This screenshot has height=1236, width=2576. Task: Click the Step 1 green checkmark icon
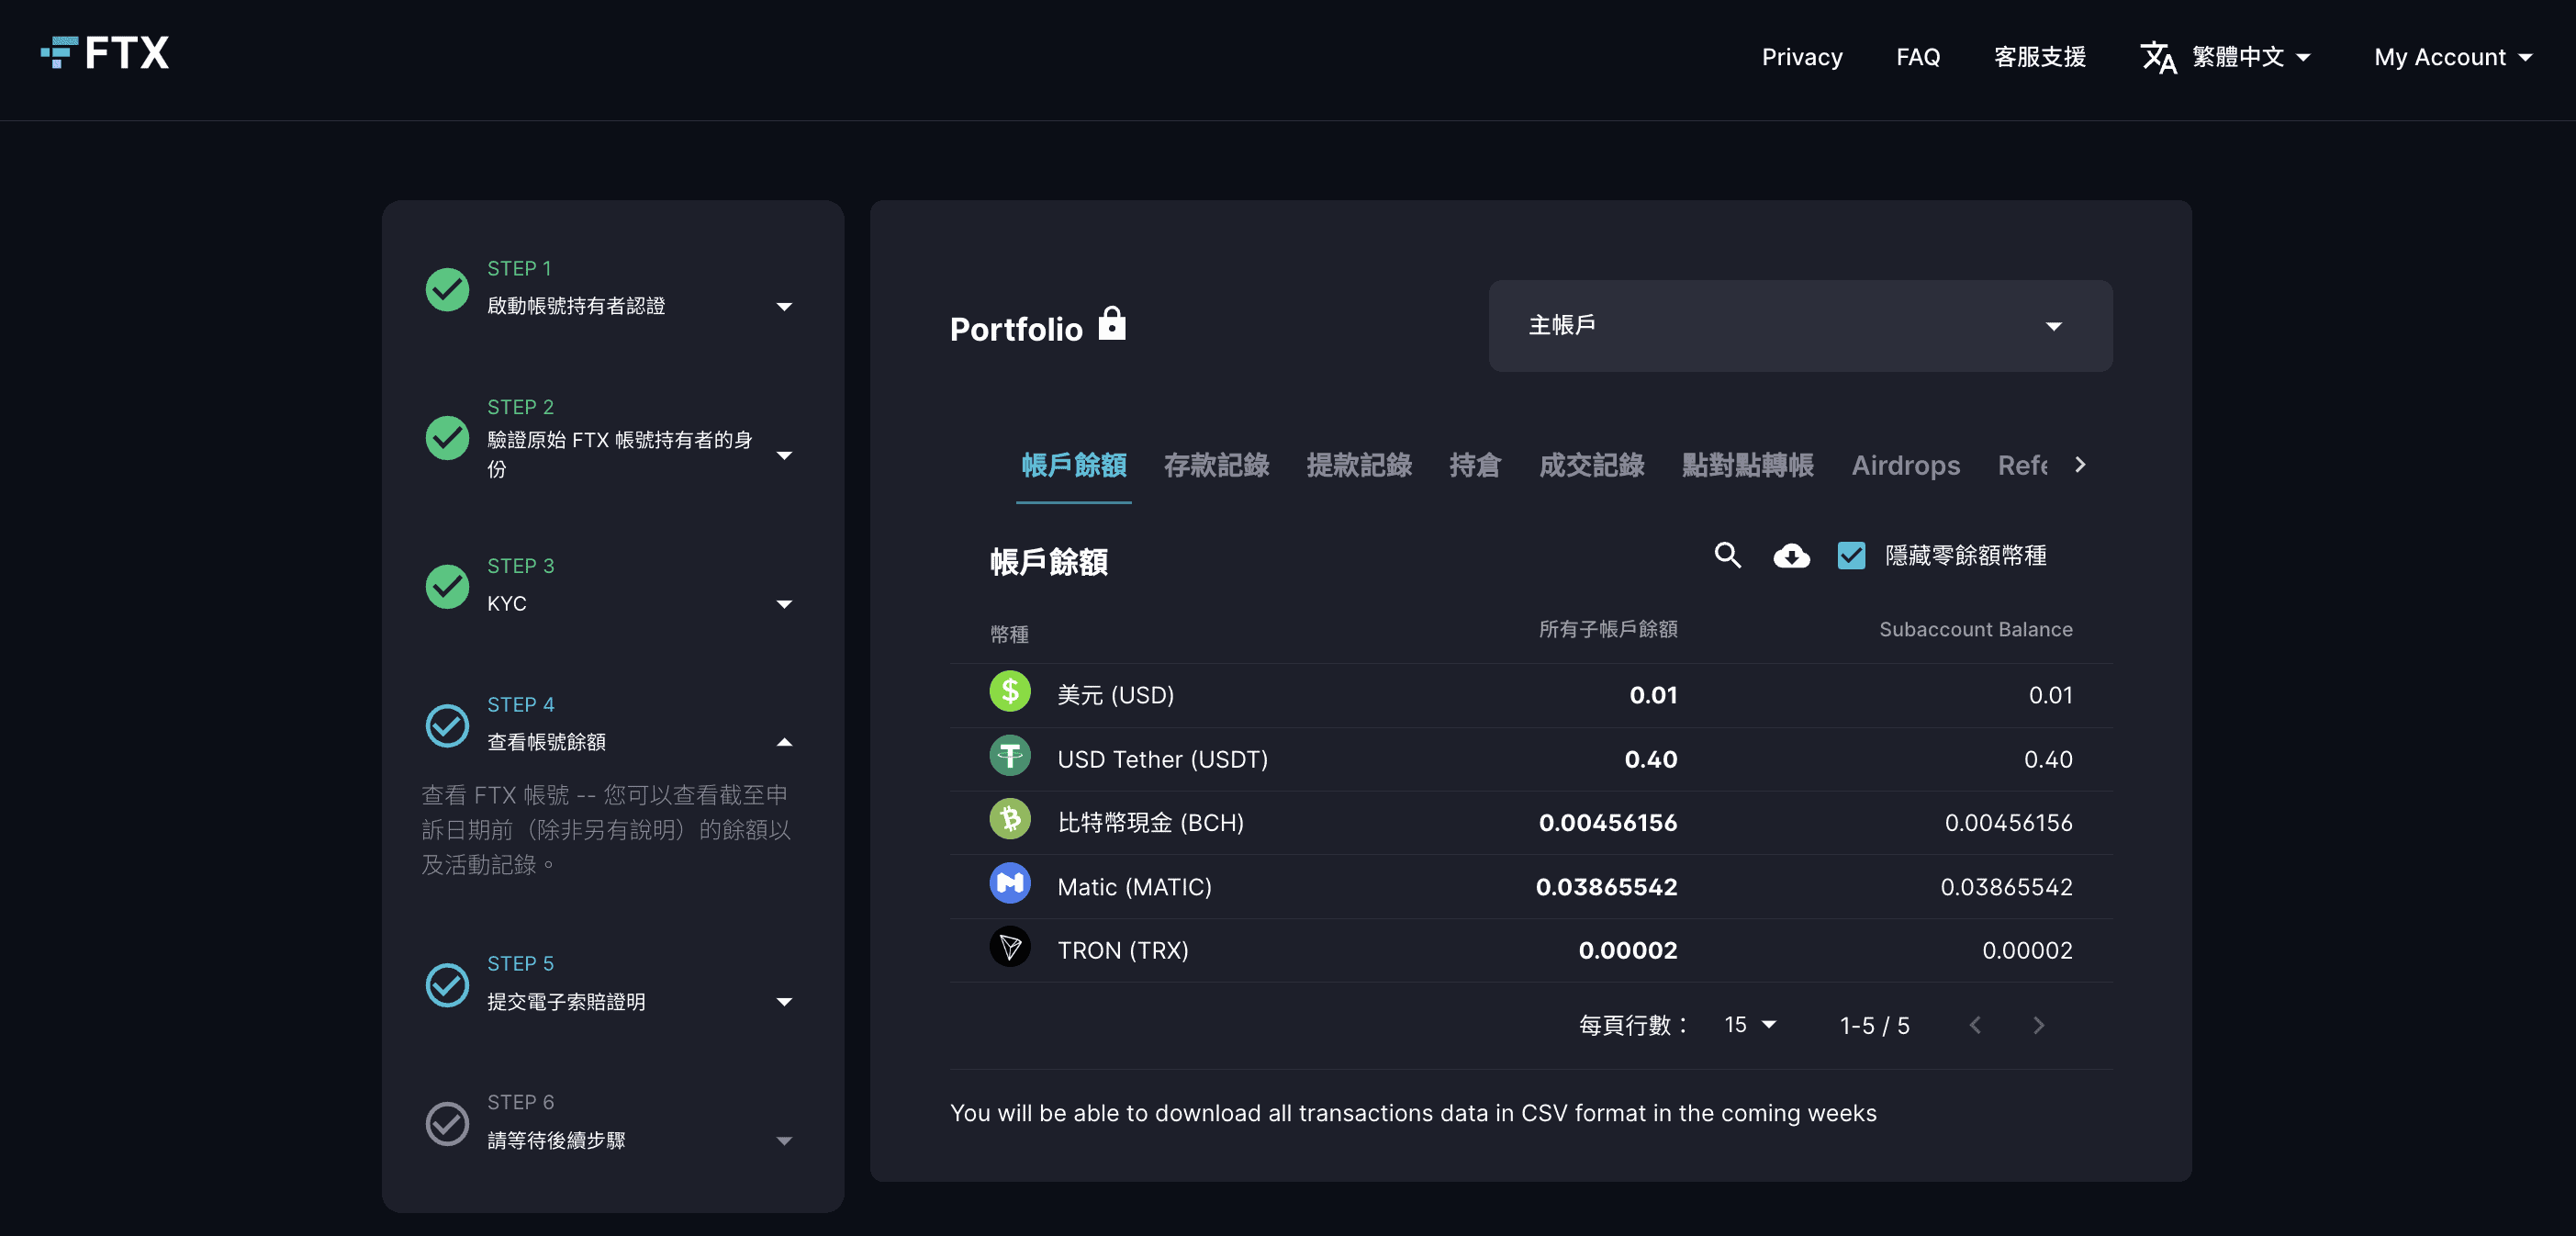tap(447, 290)
